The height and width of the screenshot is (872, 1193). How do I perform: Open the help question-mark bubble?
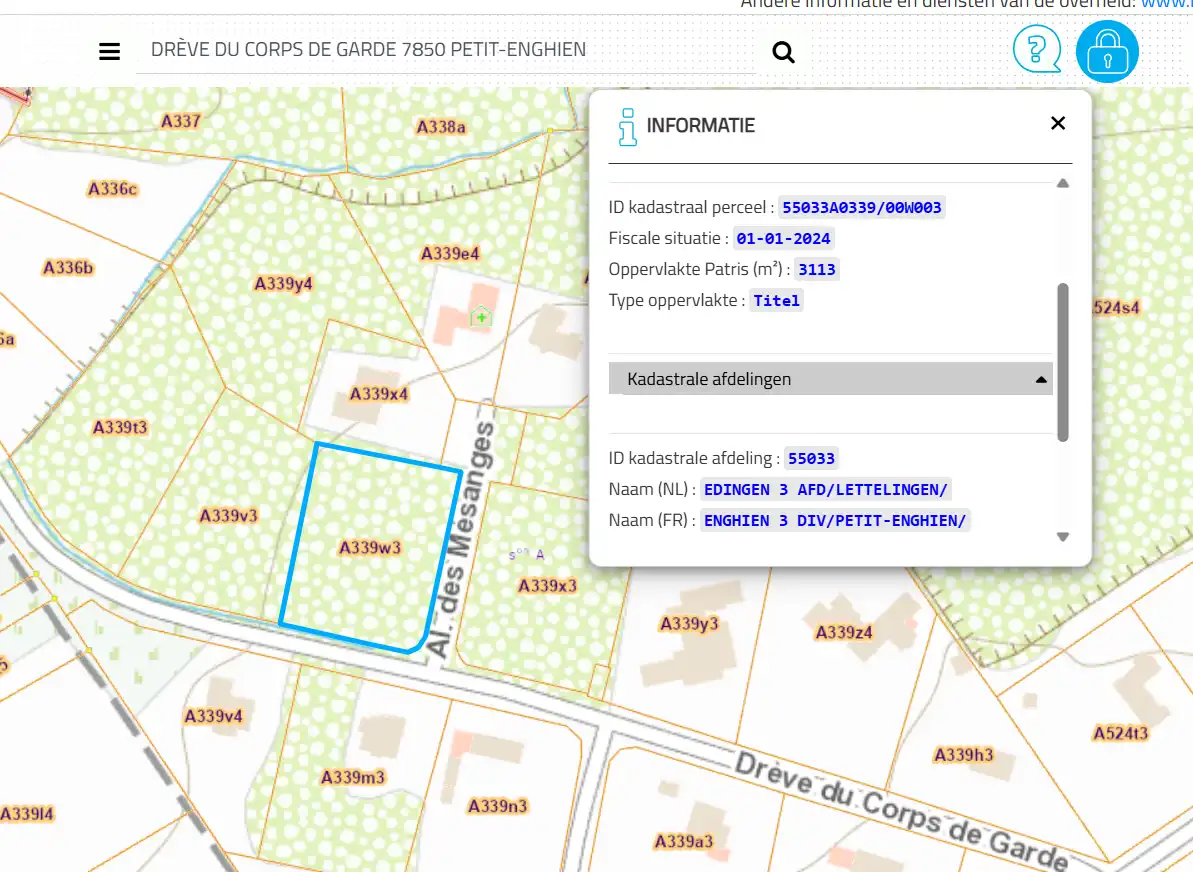[1036, 48]
